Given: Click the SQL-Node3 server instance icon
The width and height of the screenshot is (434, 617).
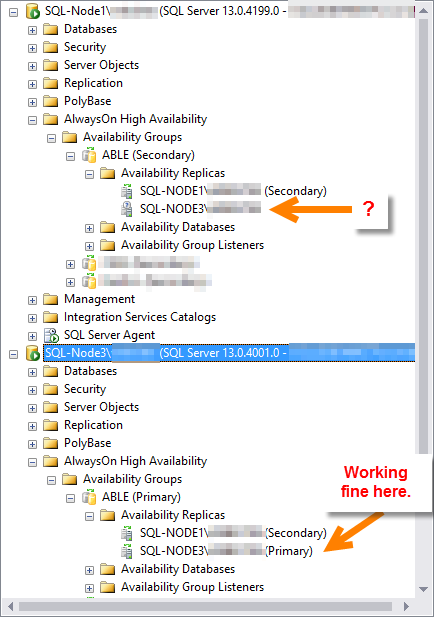Looking at the screenshot, I should (33, 353).
